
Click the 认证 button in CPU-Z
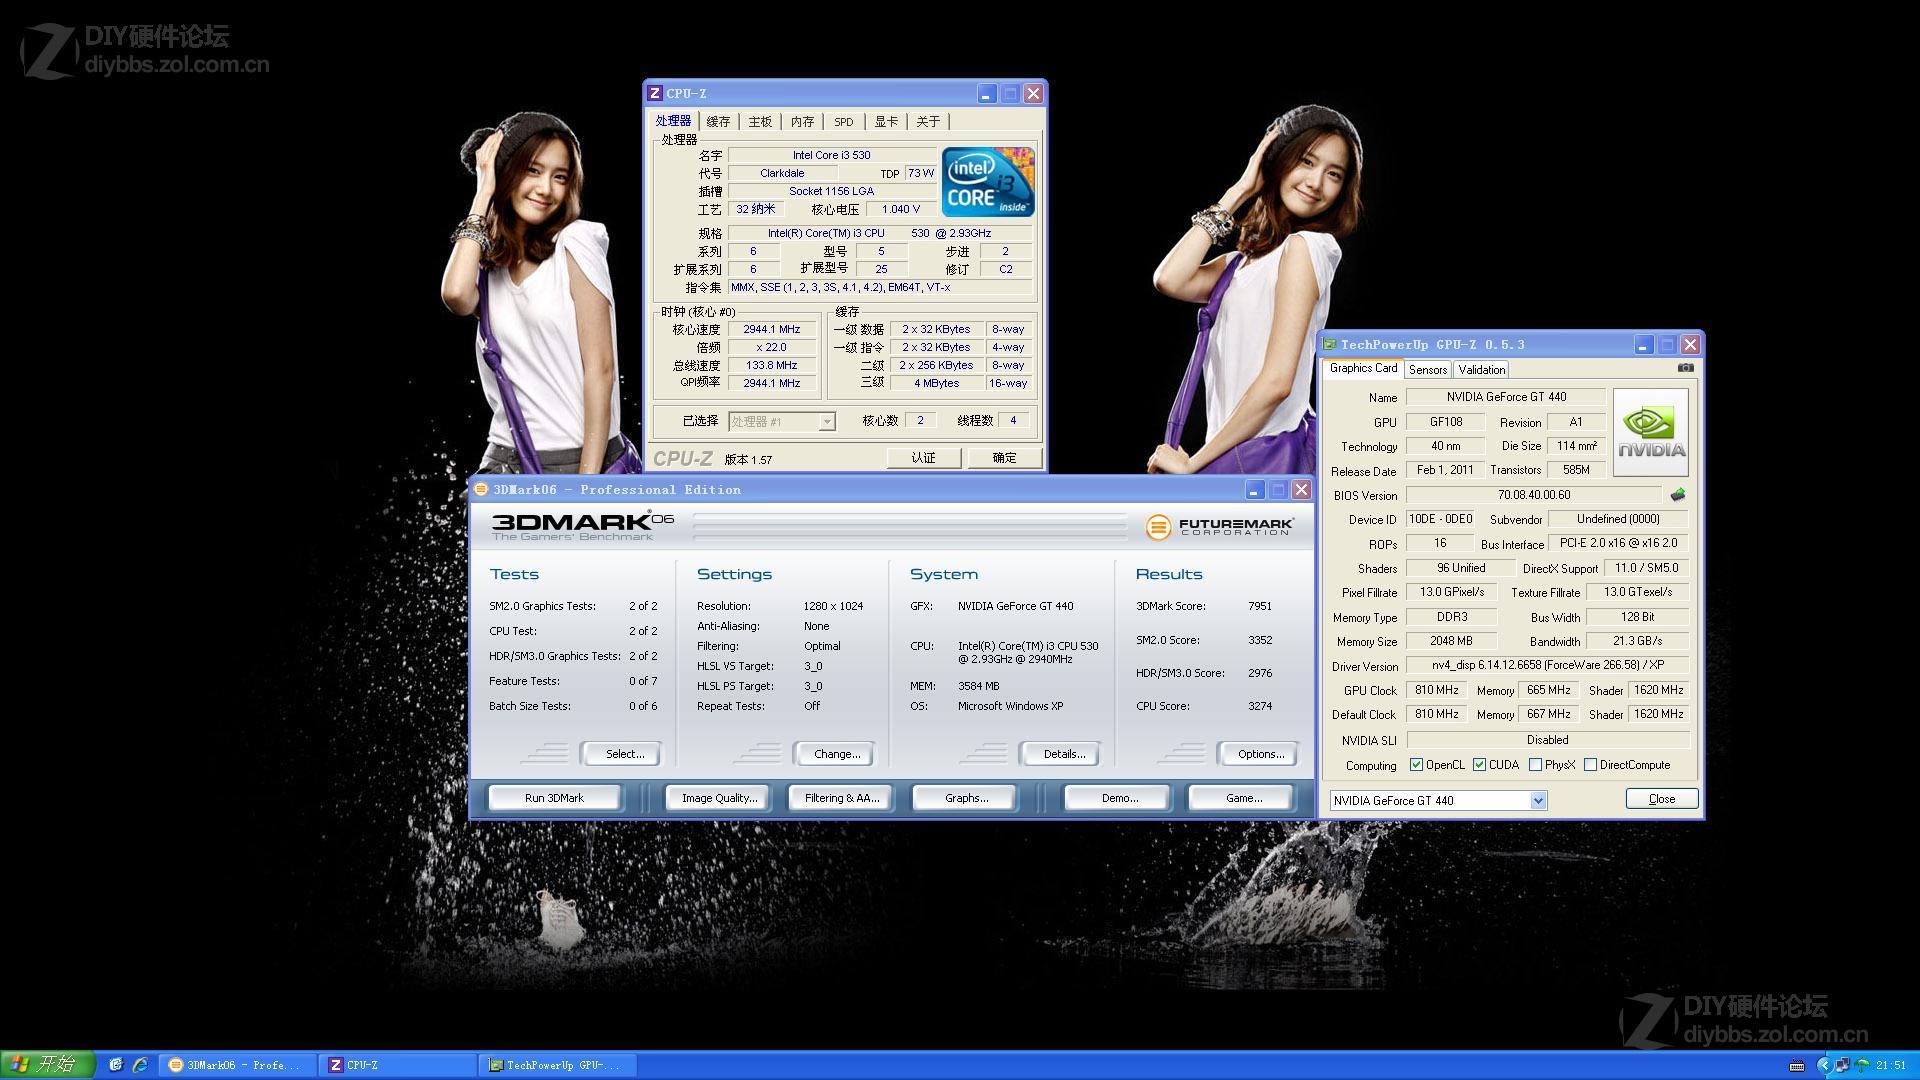[923, 458]
